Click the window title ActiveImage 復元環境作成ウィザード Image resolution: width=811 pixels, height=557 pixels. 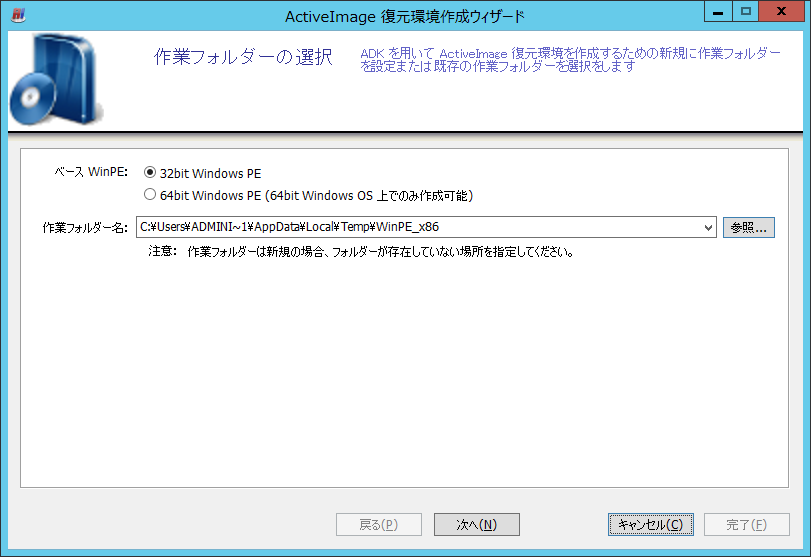pos(405,17)
